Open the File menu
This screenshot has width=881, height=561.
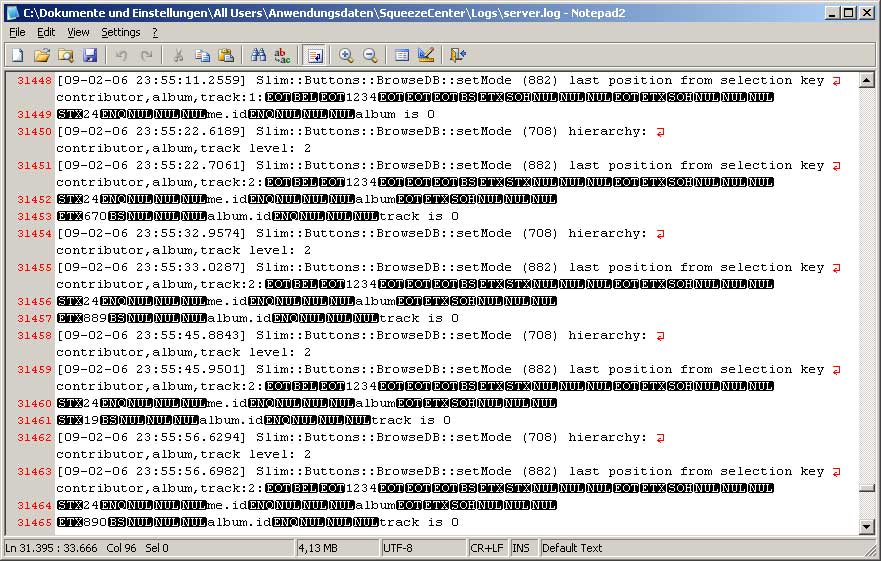pyautogui.click(x=17, y=32)
